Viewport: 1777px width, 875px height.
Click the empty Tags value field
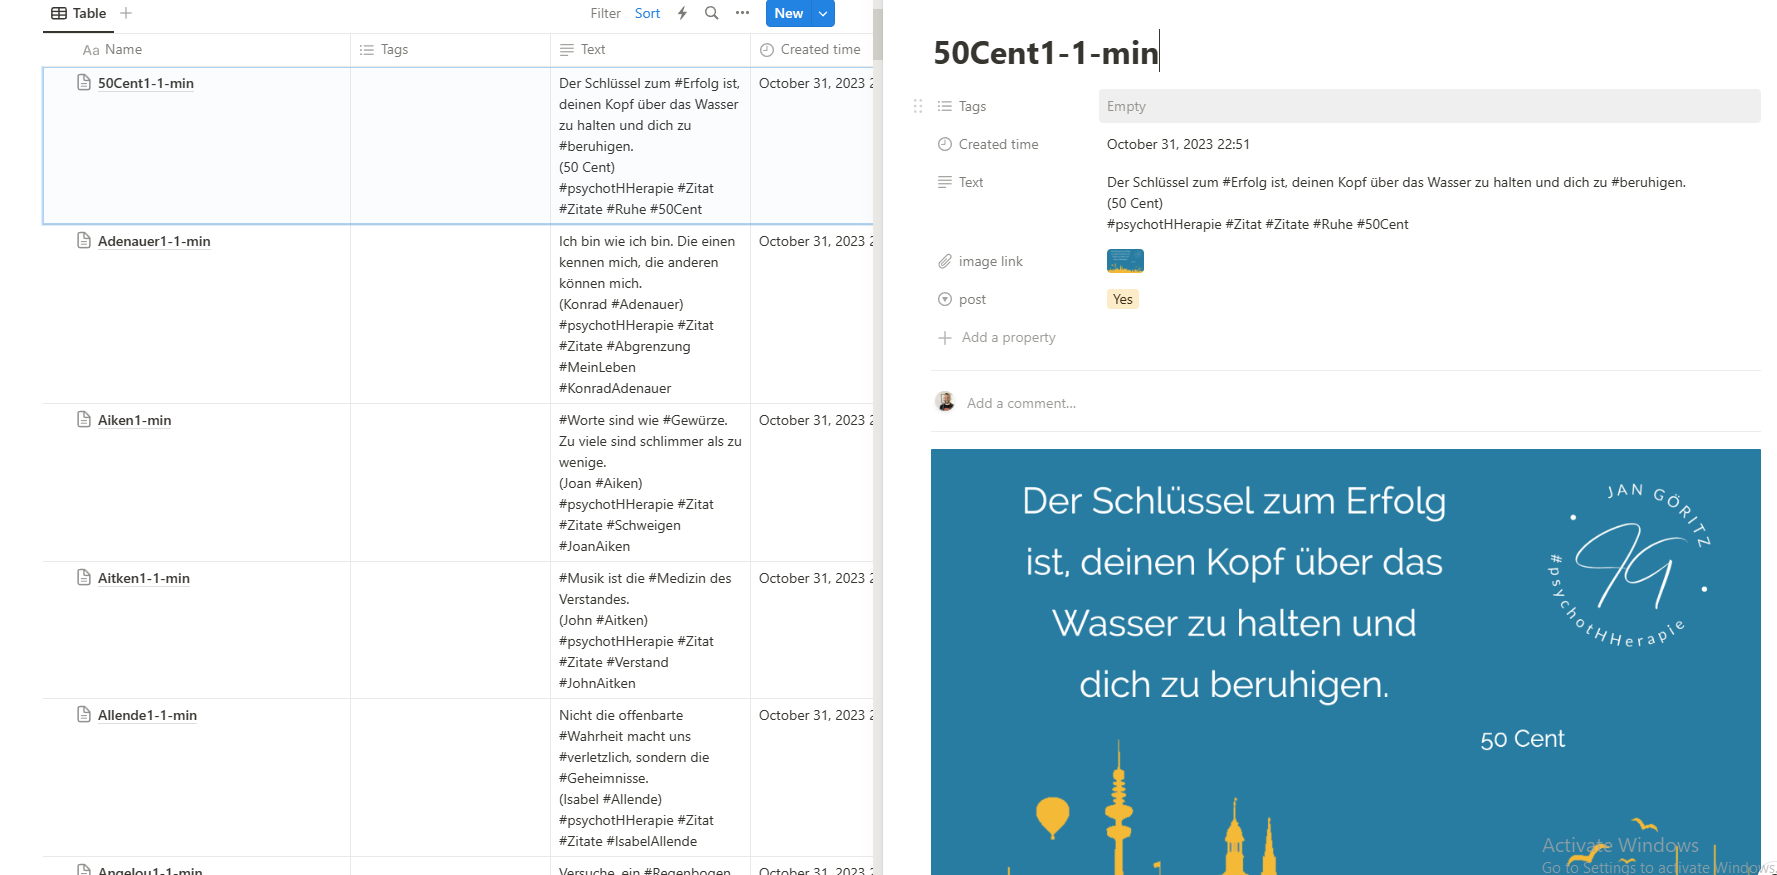point(1429,106)
